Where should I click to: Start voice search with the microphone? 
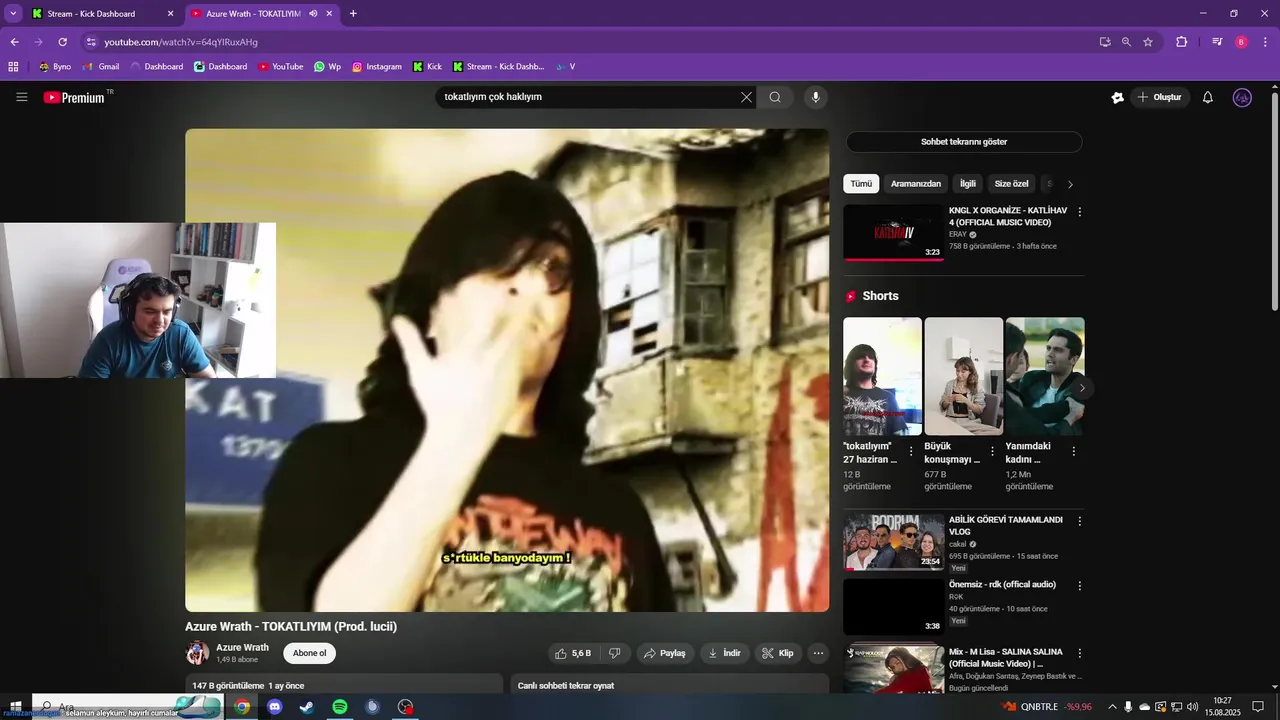pyautogui.click(x=815, y=97)
